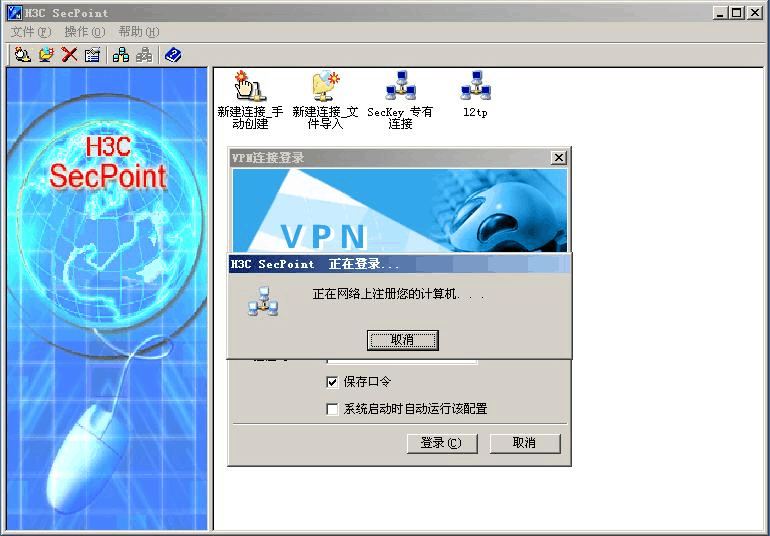Click 取消 beside the 登录 button
The height and width of the screenshot is (536, 770).
pos(524,443)
